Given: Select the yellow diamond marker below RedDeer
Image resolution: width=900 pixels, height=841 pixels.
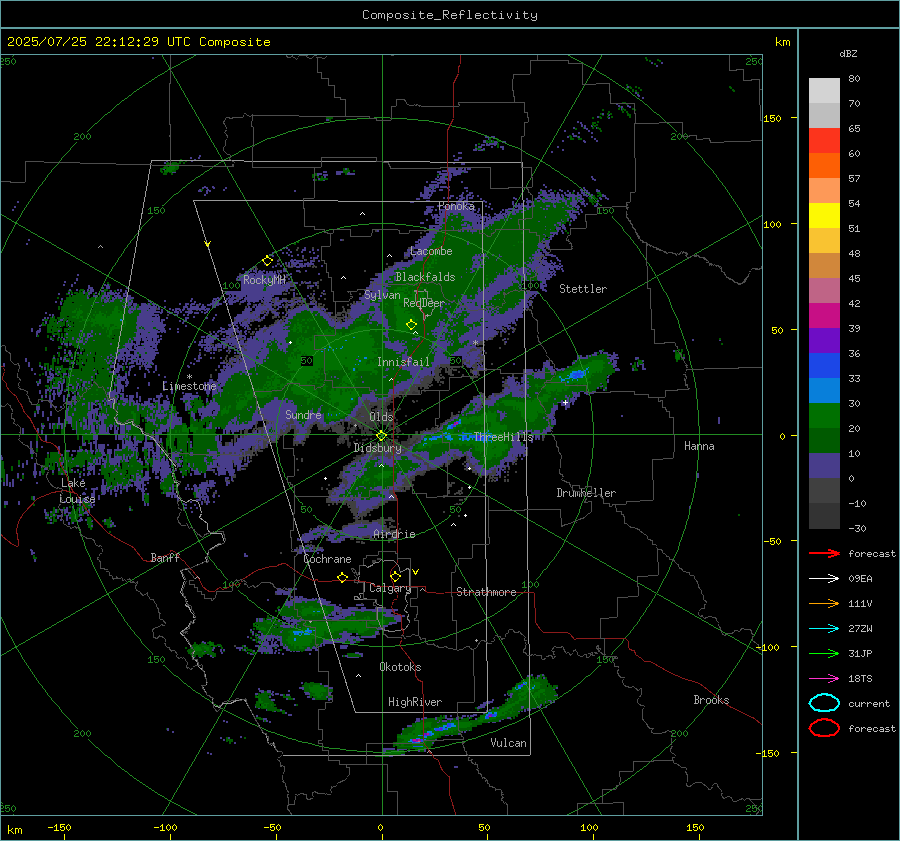Looking at the screenshot, I should [412, 325].
